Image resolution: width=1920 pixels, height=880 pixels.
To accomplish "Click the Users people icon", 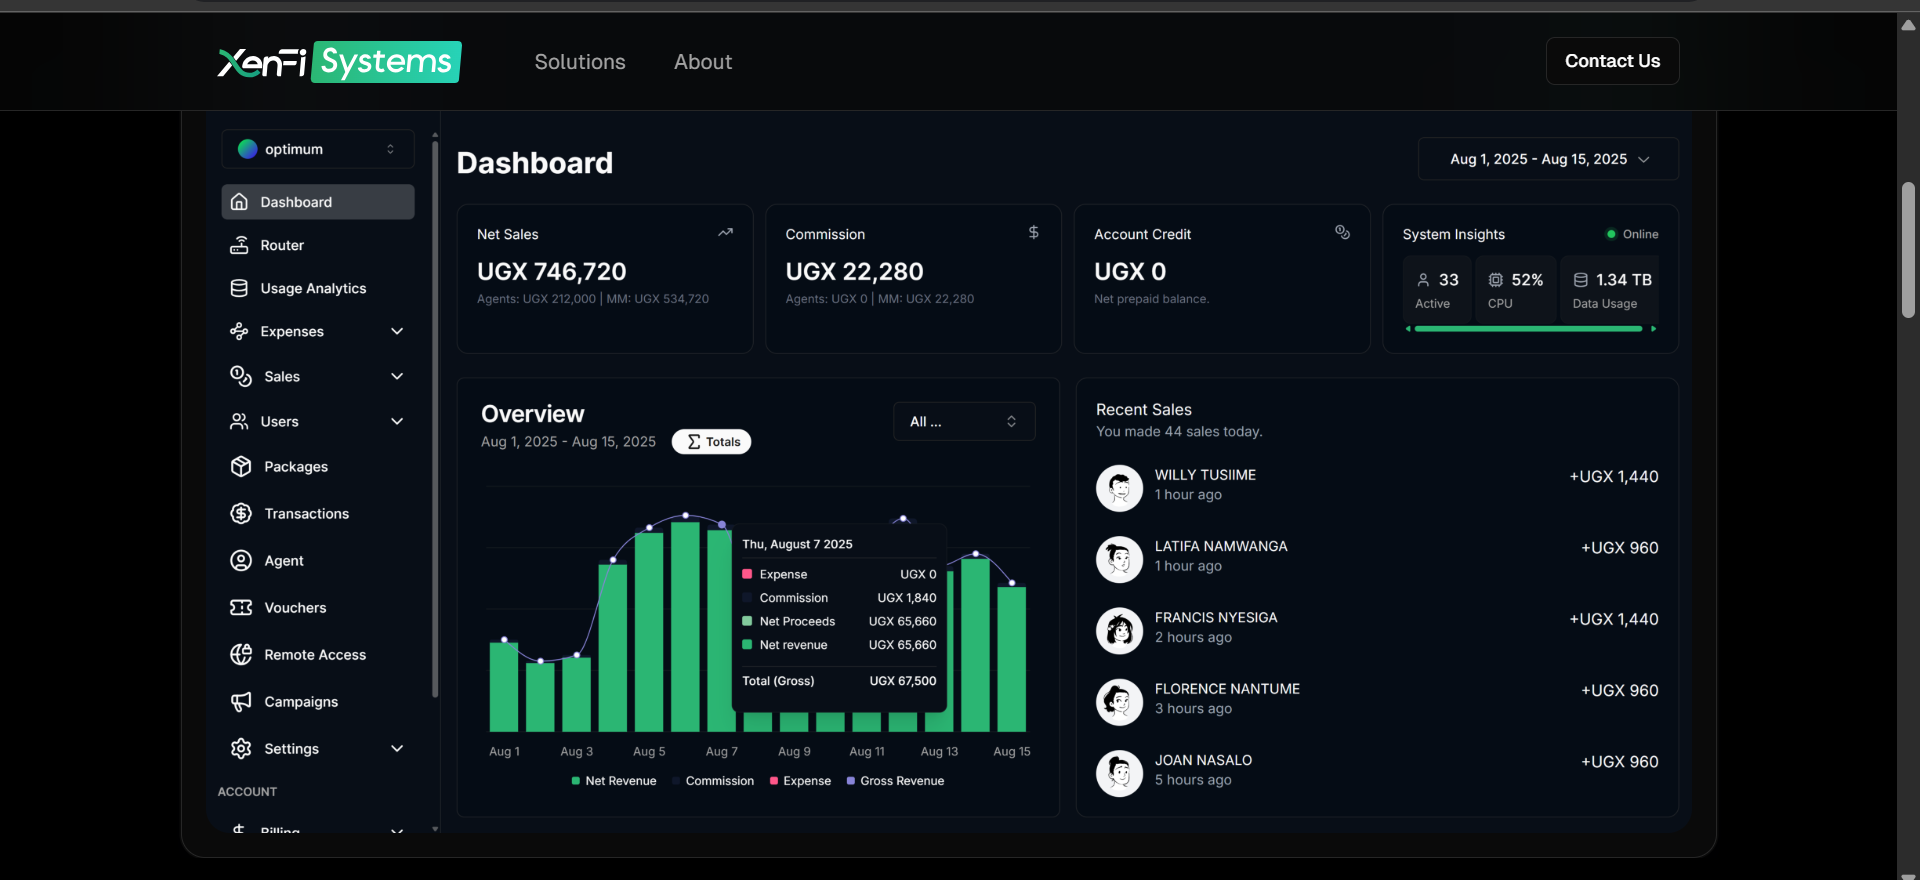I will pyautogui.click(x=239, y=421).
